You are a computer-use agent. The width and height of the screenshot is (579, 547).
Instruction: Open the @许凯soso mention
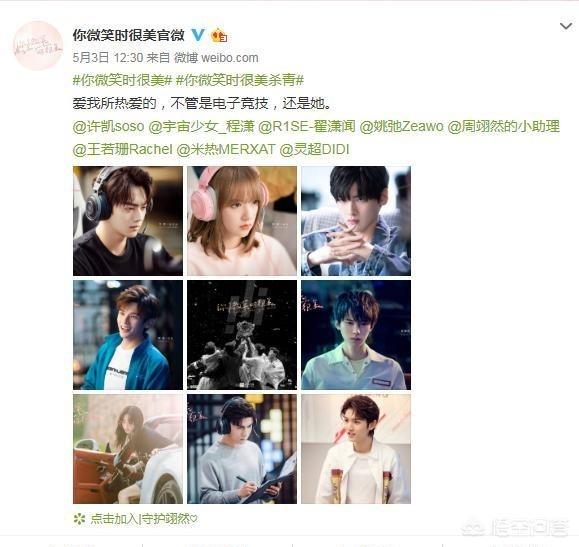click(109, 127)
